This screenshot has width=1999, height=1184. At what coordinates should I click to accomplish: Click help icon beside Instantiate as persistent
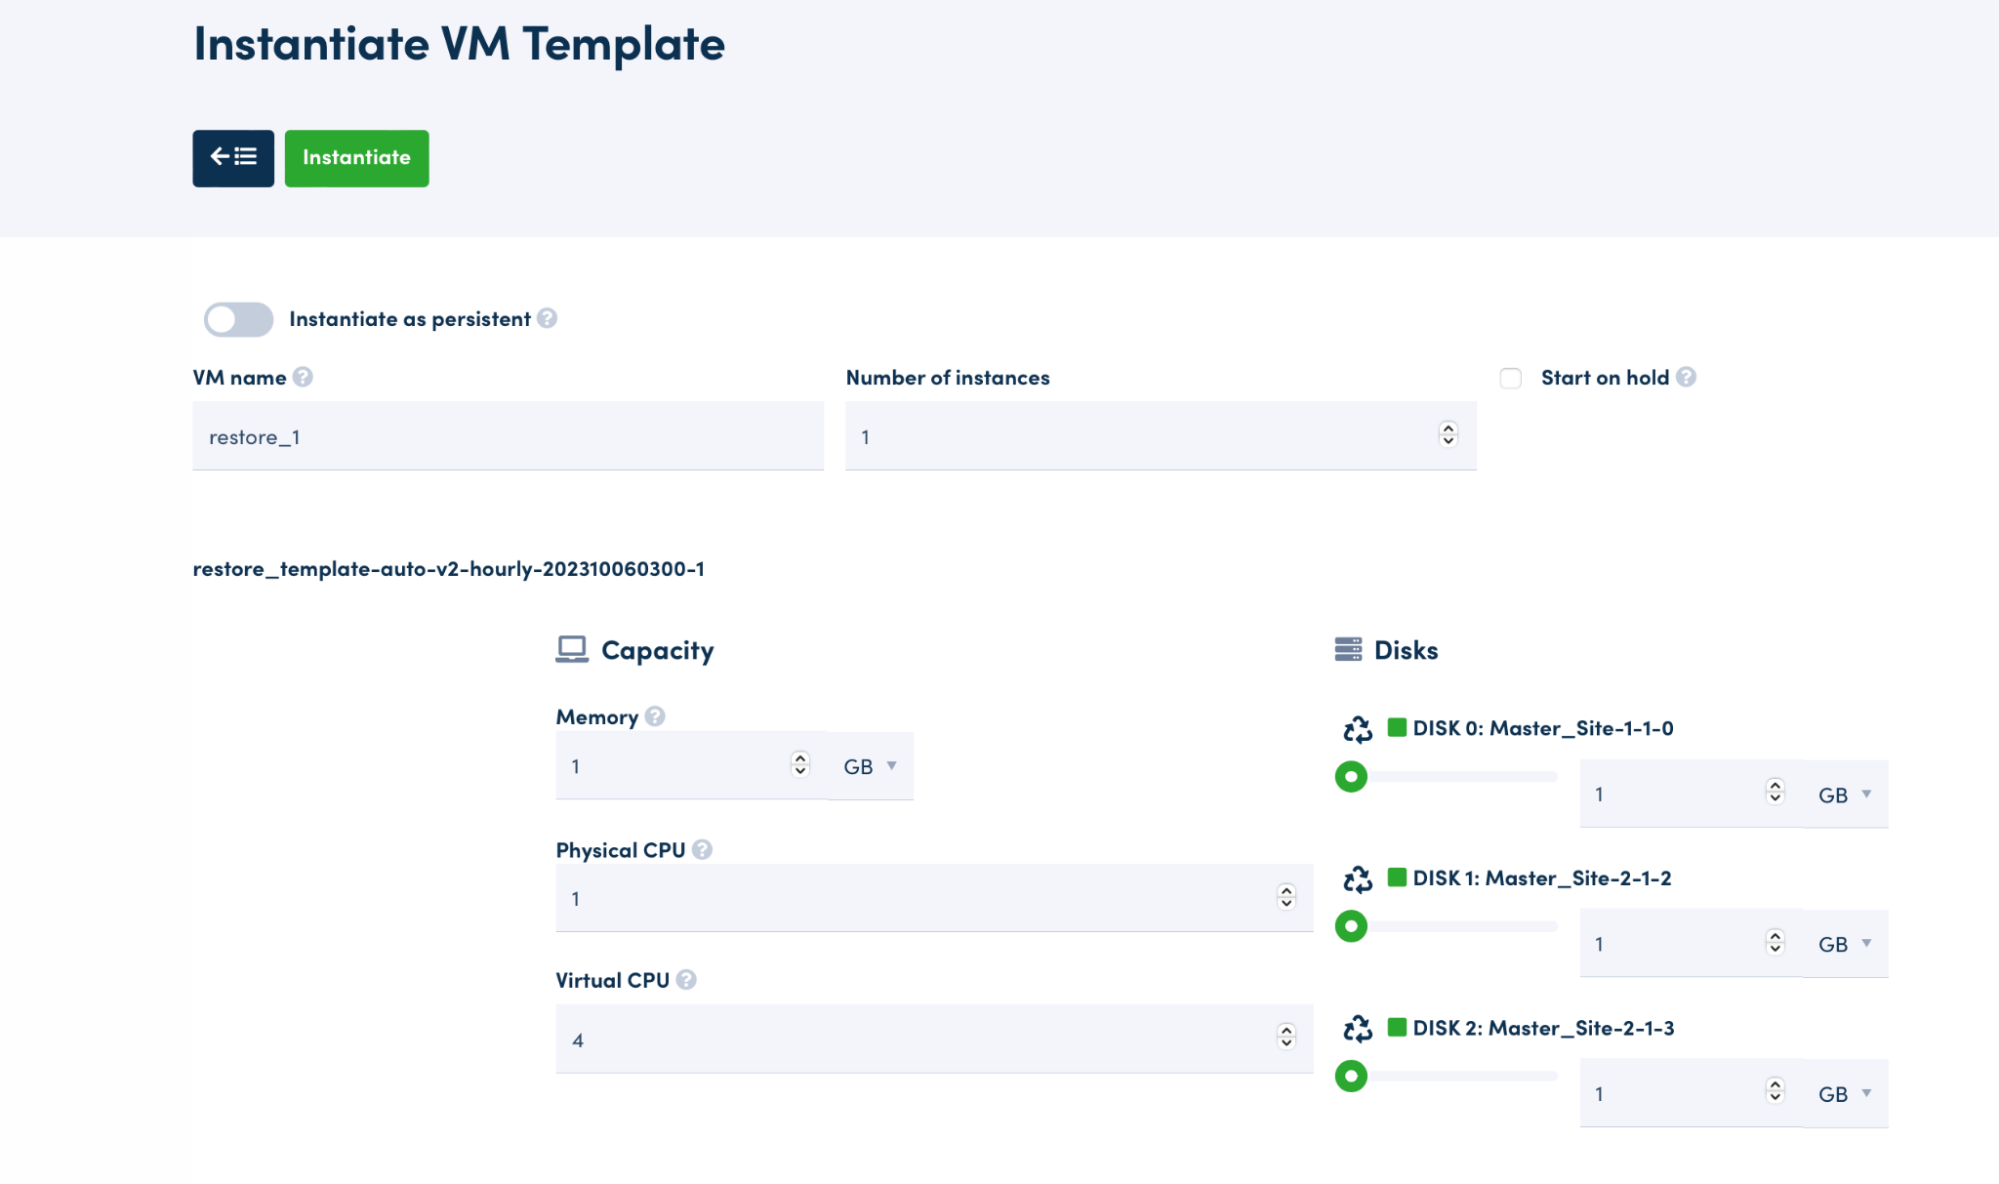click(547, 318)
